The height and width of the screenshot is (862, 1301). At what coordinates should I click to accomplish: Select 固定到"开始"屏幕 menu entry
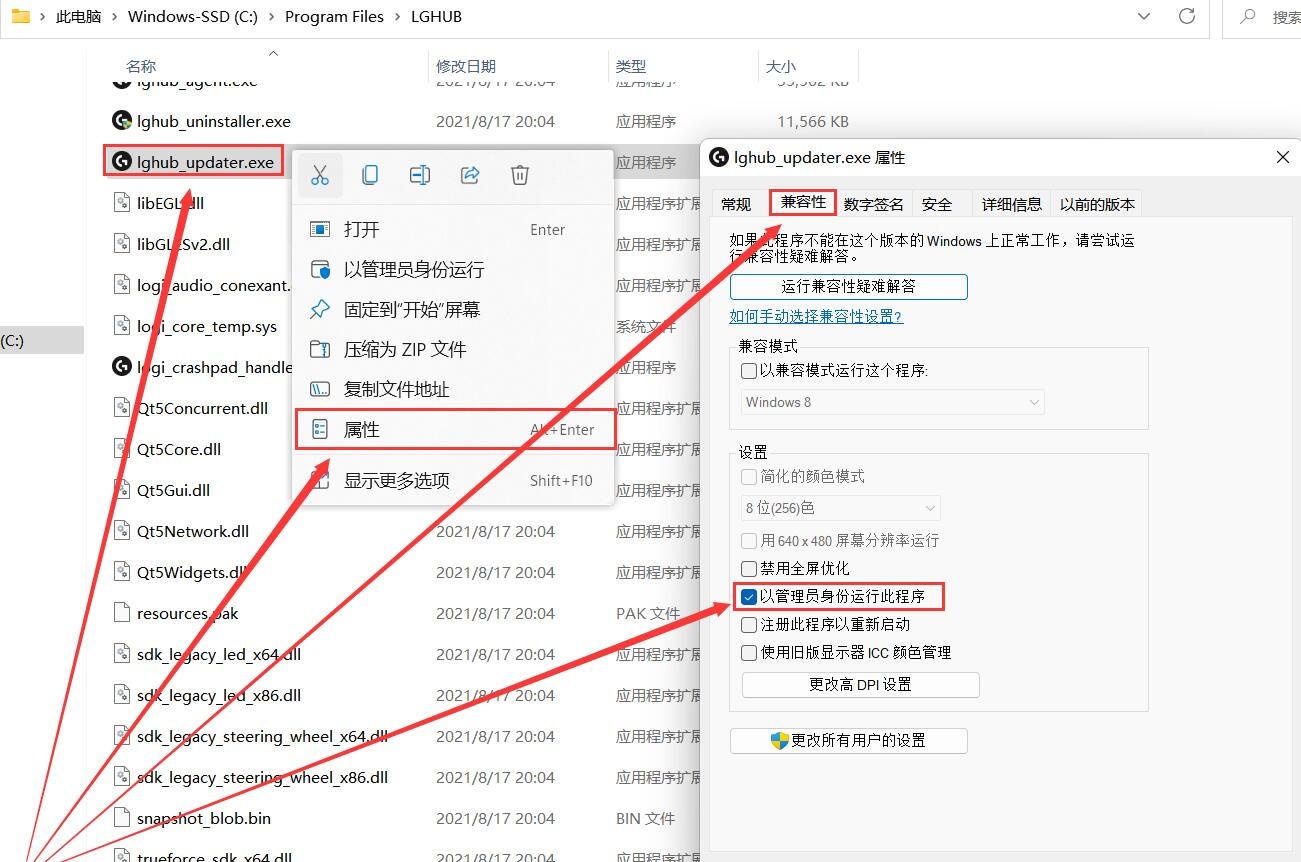pos(453,309)
